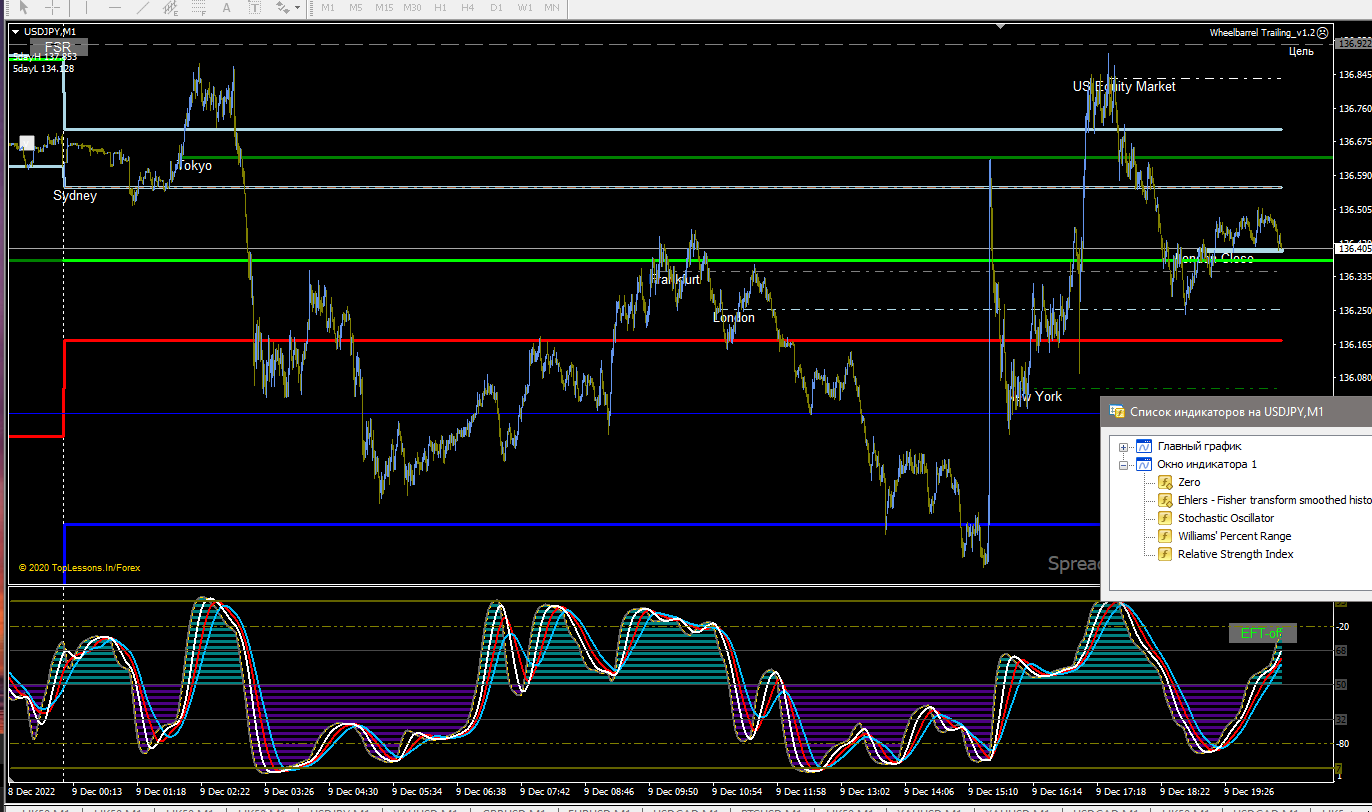Click price scale value 136.845
The height and width of the screenshot is (812, 1372).
pyautogui.click(x=1353, y=75)
